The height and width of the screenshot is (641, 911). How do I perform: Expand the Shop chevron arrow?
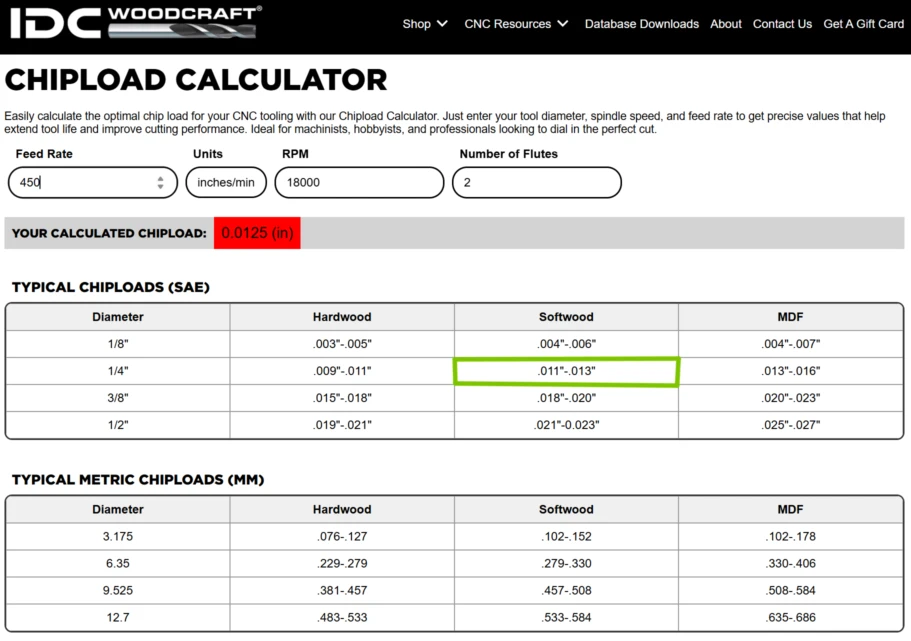coord(442,24)
